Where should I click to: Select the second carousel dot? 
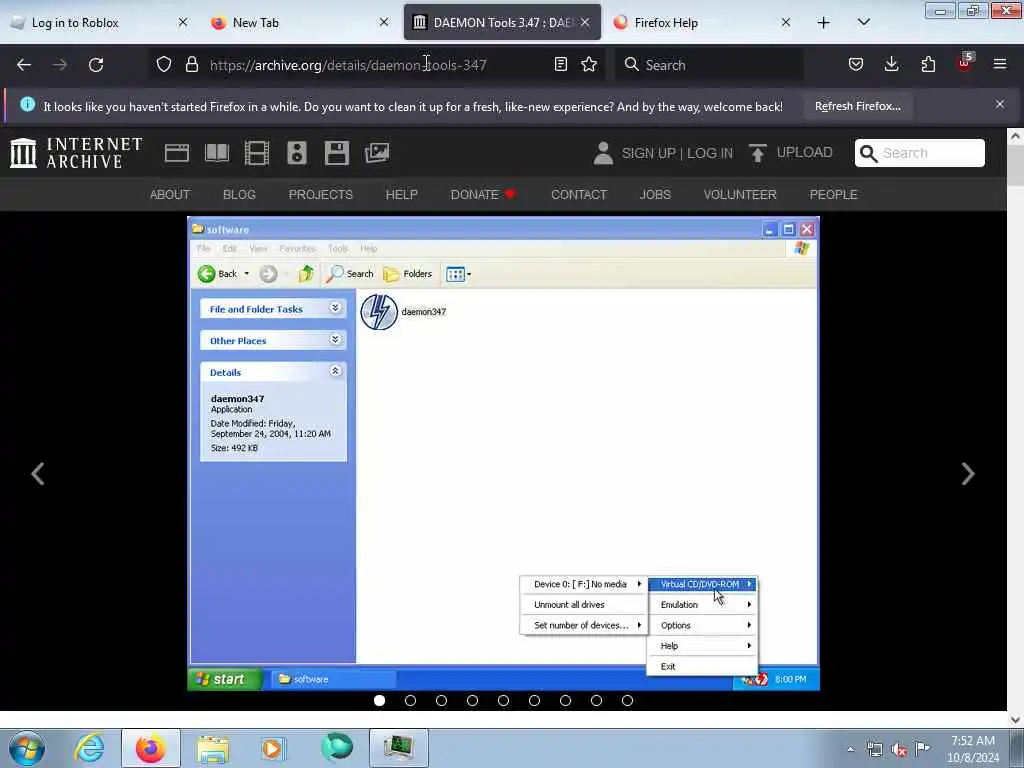(x=410, y=700)
